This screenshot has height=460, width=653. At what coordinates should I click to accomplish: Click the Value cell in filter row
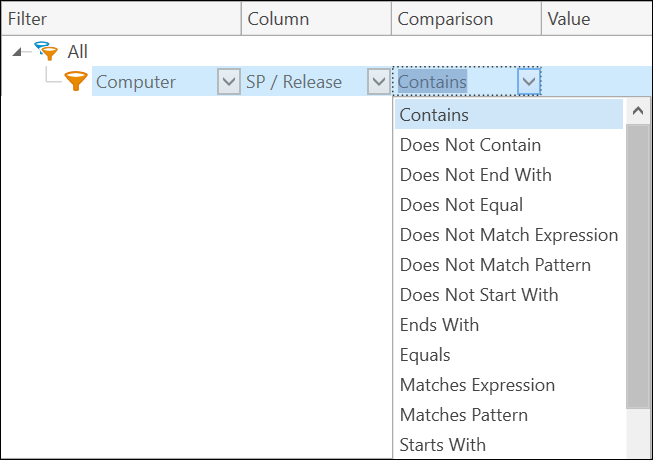click(595, 82)
